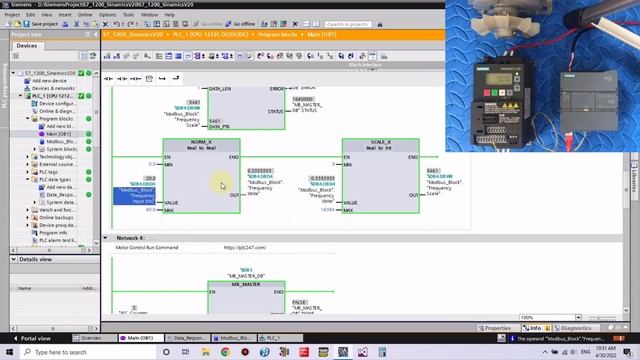This screenshot has height=360, width=640.
Task: Click highlighted Frequency Input operand at NORM_X VALUE
Action: 134,196
